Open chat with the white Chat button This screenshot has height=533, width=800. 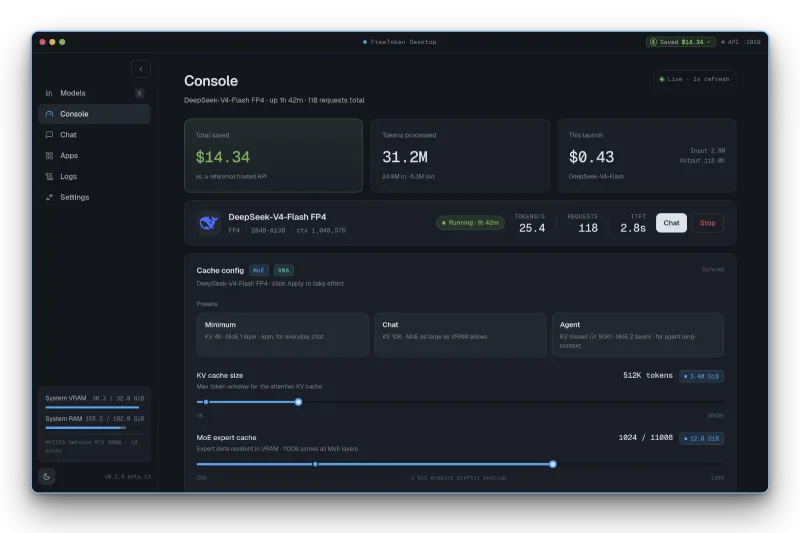point(671,223)
